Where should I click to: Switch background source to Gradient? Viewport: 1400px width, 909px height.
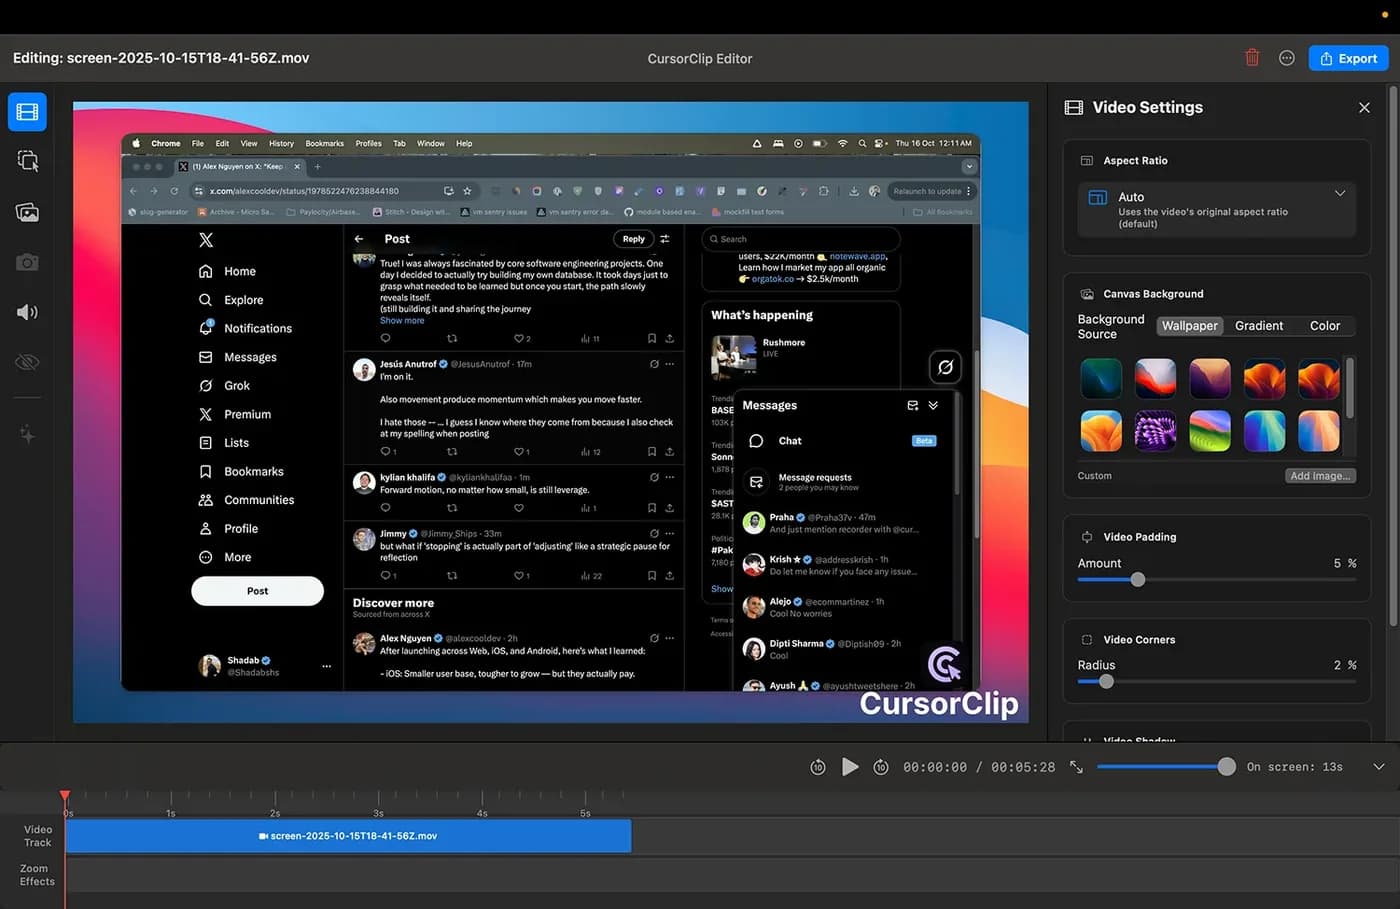tap(1258, 326)
